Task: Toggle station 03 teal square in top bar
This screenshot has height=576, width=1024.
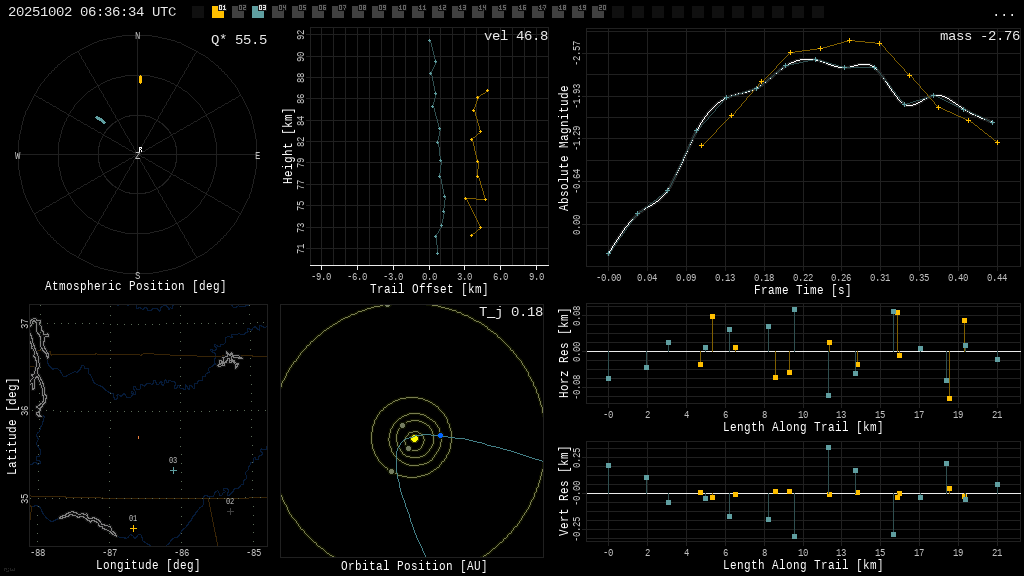Action: pos(258,12)
